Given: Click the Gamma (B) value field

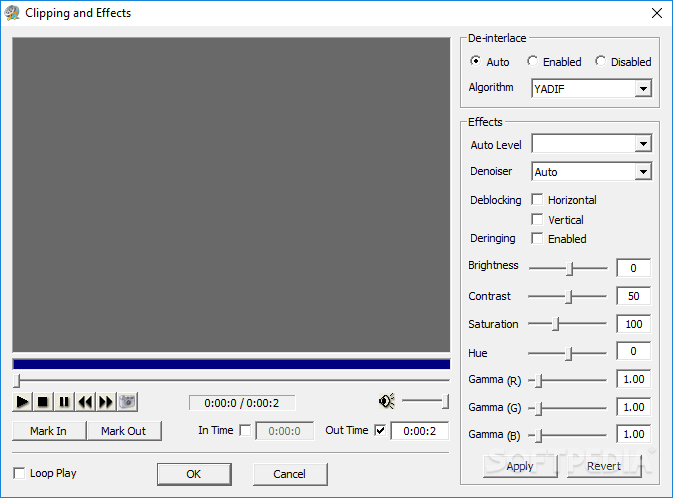Looking at the screenshot, I should click(633, 434).
